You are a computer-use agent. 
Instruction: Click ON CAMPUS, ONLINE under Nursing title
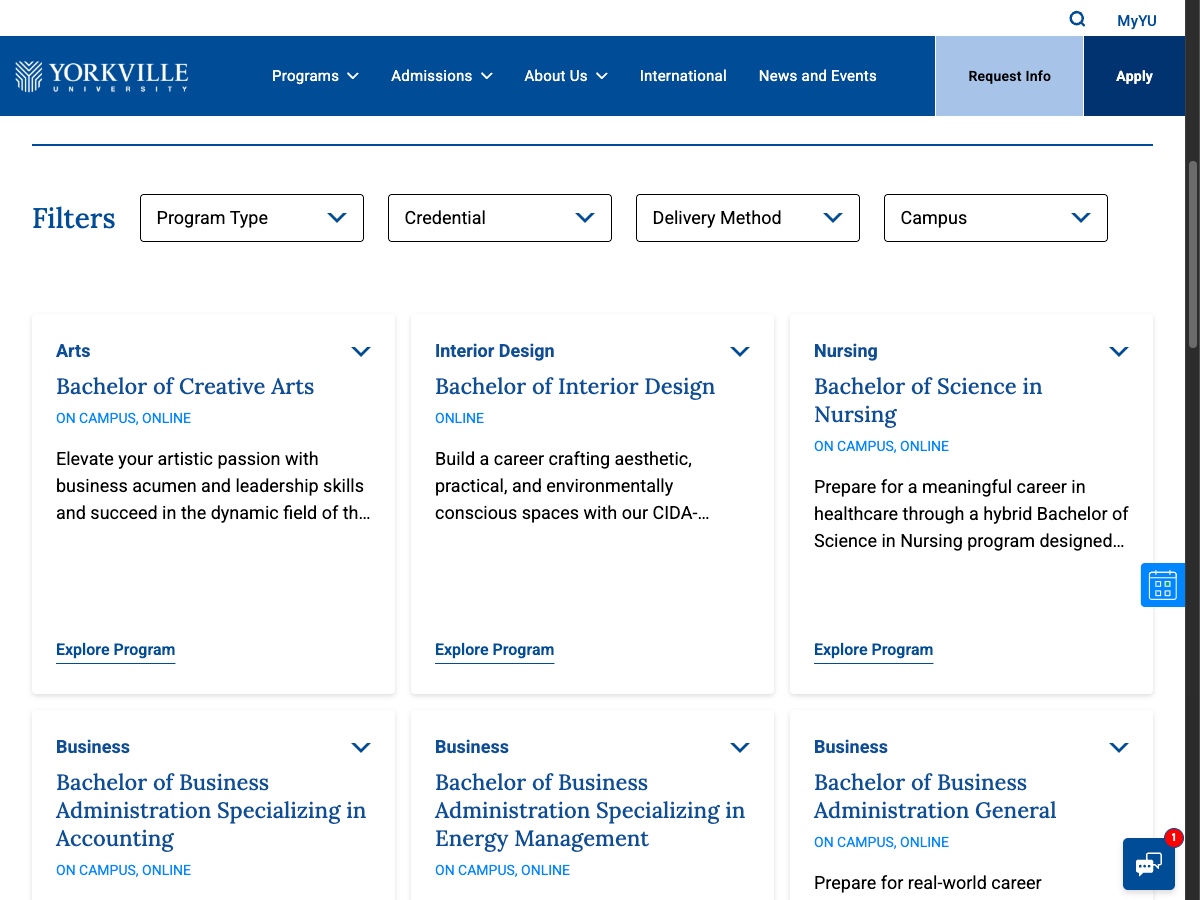point(881,446)
